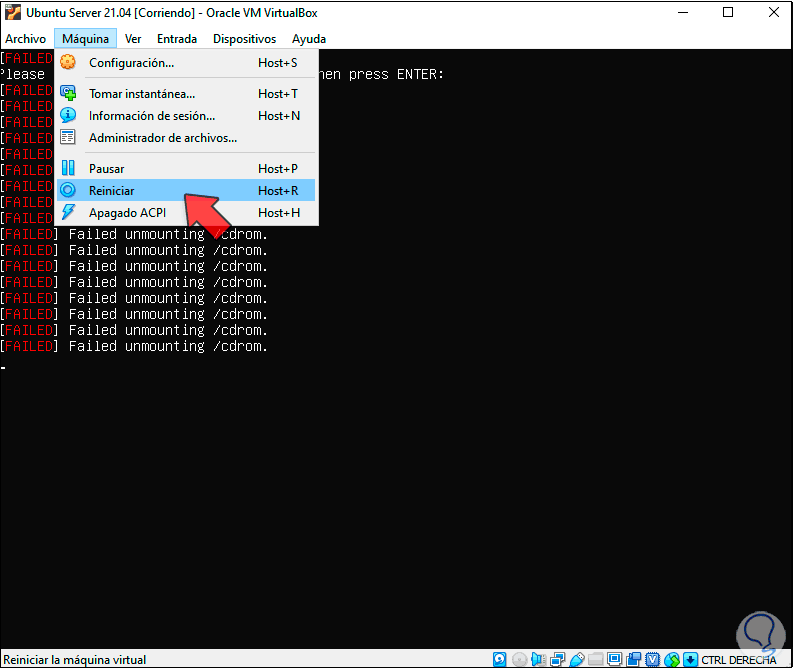Open the Ver menu
Image resolution: width=793 pixels, height=668 pixels.
click(x=133, y=39)
